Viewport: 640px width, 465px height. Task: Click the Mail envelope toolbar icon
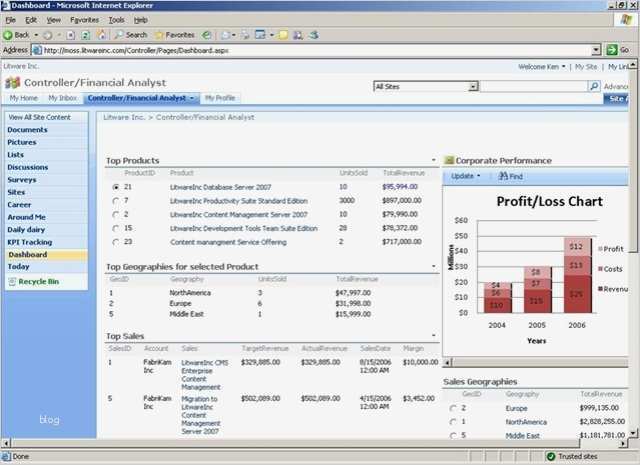(225, 35)
